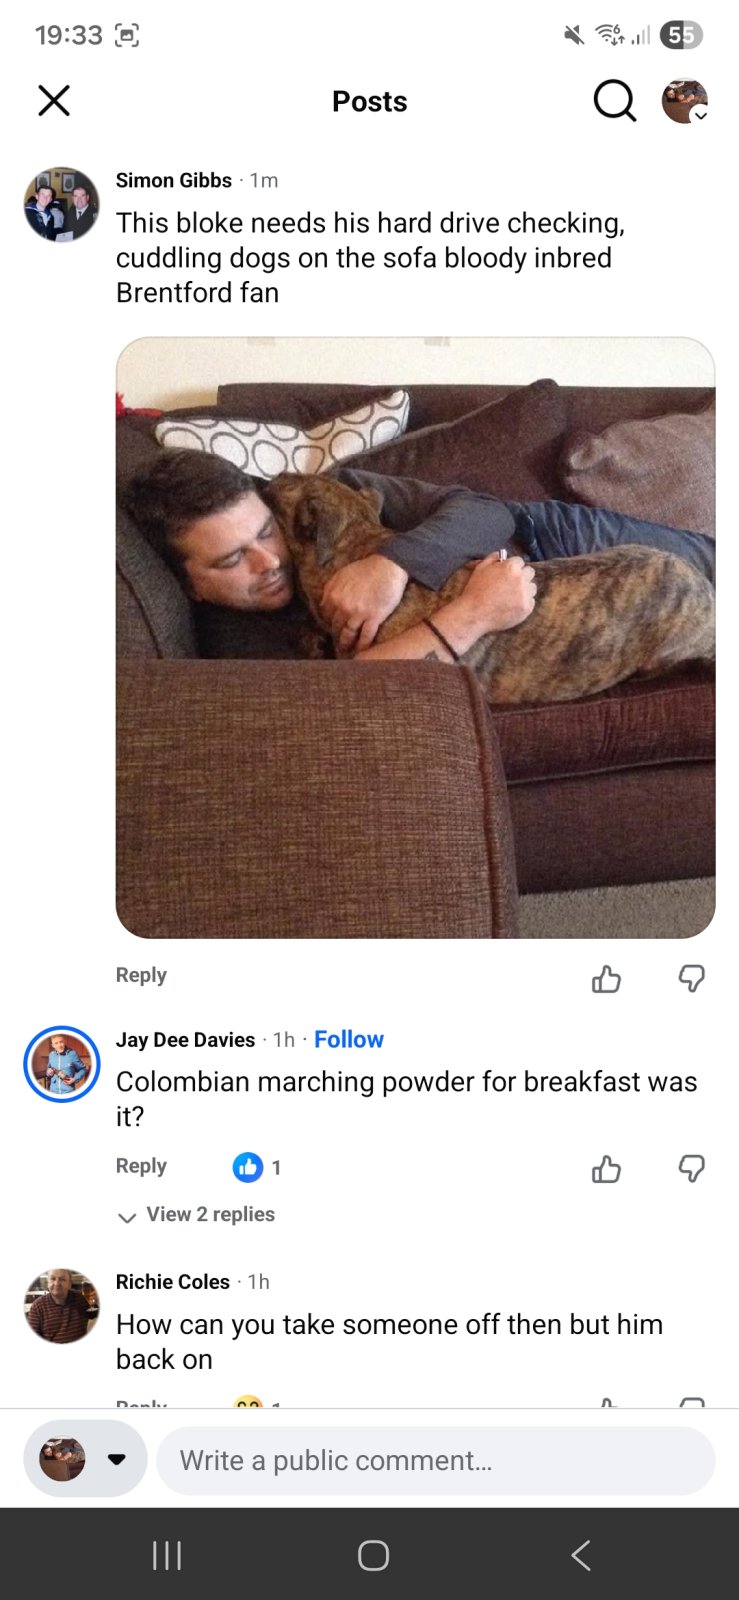Thumbs down Jay Dee Davies' comment
Image resolution: width=739 pixels, height=1600 pixels.
691,1169
